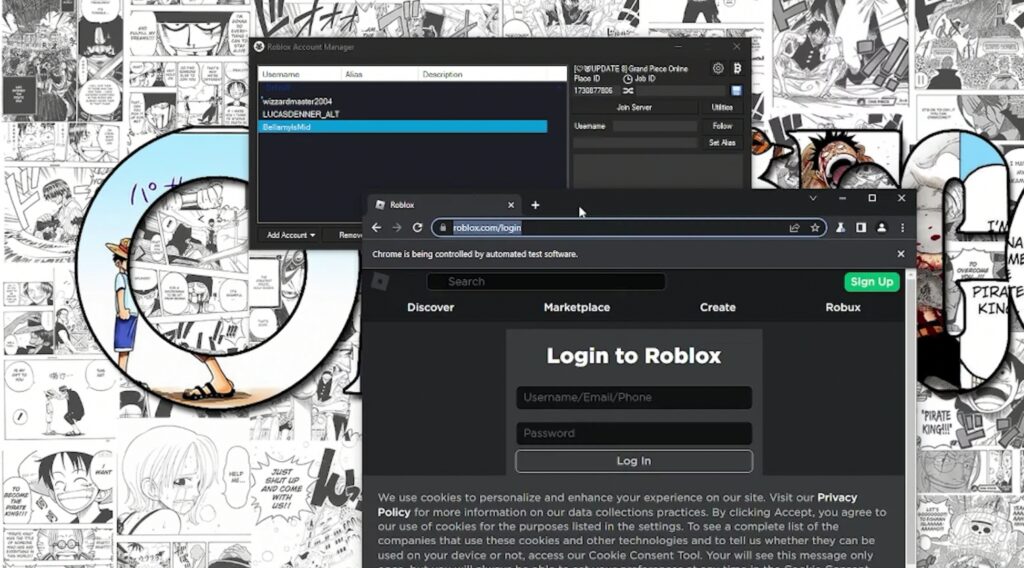The image size is (1024, 568).
Task: Click the Follow button
Action: point(722,125)
